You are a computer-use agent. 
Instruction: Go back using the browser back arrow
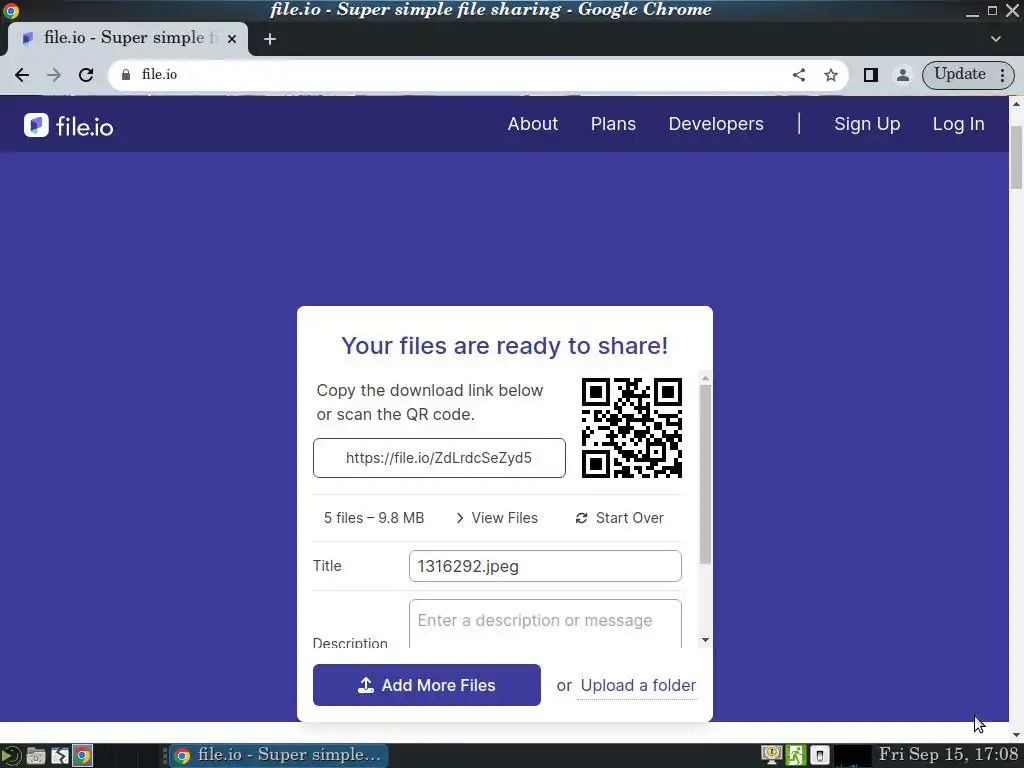(22, 75)
